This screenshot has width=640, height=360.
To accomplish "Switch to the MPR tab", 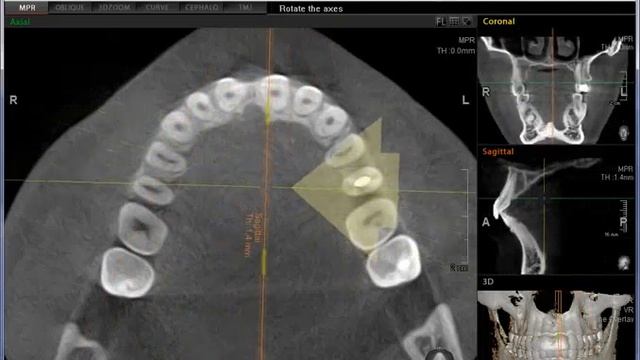I will click(27, 8).
